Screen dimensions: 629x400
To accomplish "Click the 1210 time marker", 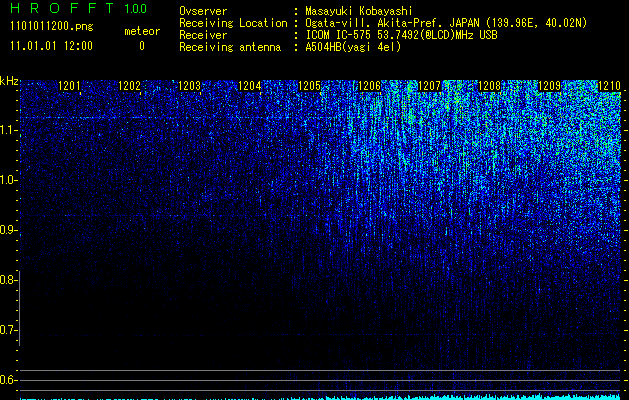I will click(x=609, y=86).
